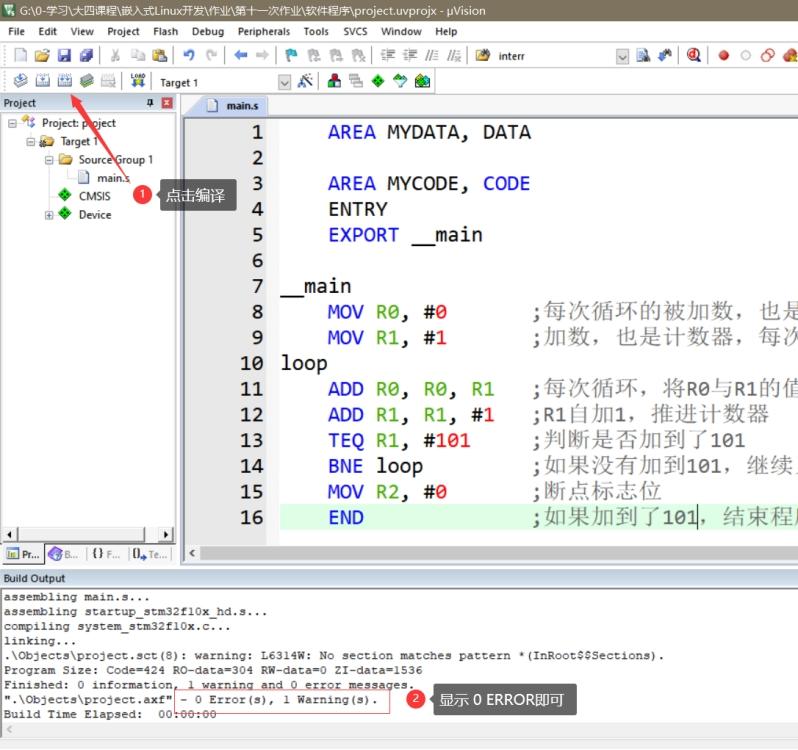
Task: Comment out the selection using the comment icon
Action: (432, 55)
